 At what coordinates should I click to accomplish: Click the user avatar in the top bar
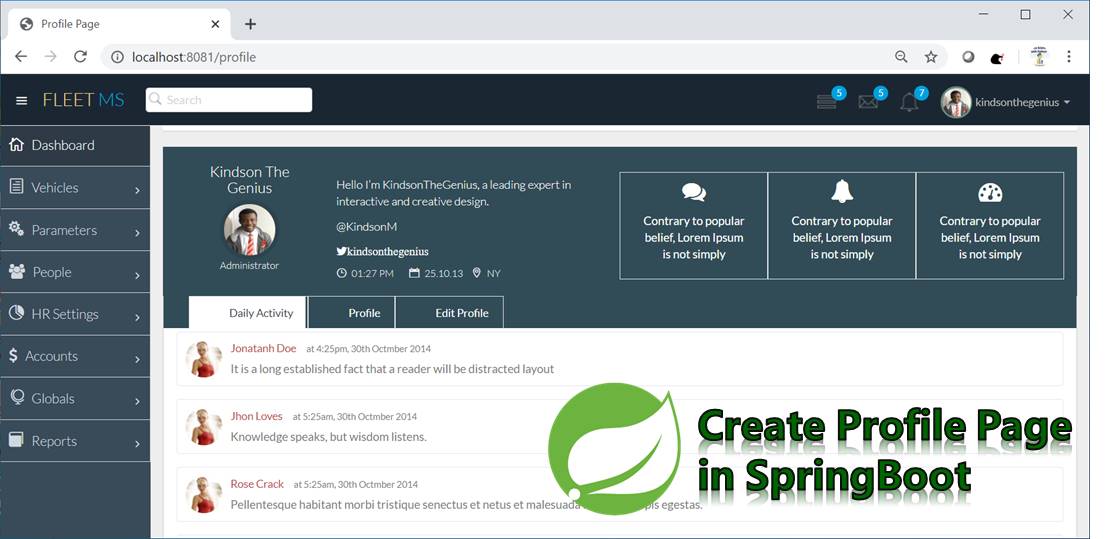point(956,103)
